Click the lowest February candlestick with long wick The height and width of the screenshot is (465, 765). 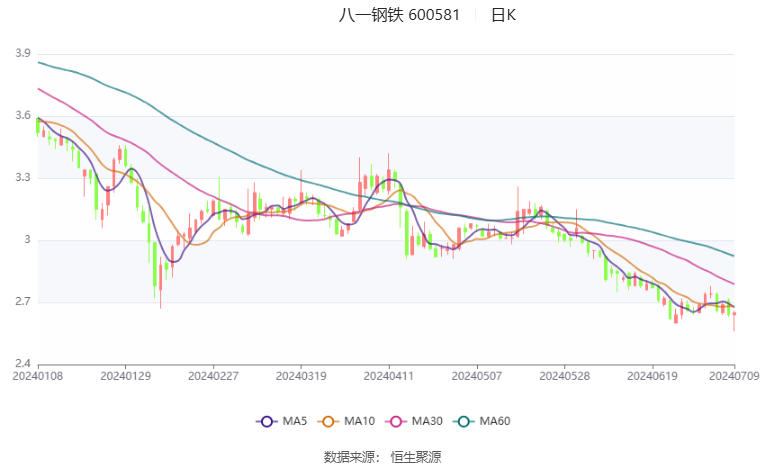click(x=161, y=285)
